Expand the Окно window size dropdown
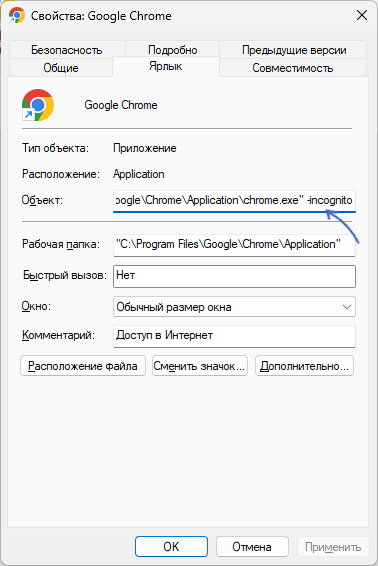378x566 pixels. pos(234,307)
